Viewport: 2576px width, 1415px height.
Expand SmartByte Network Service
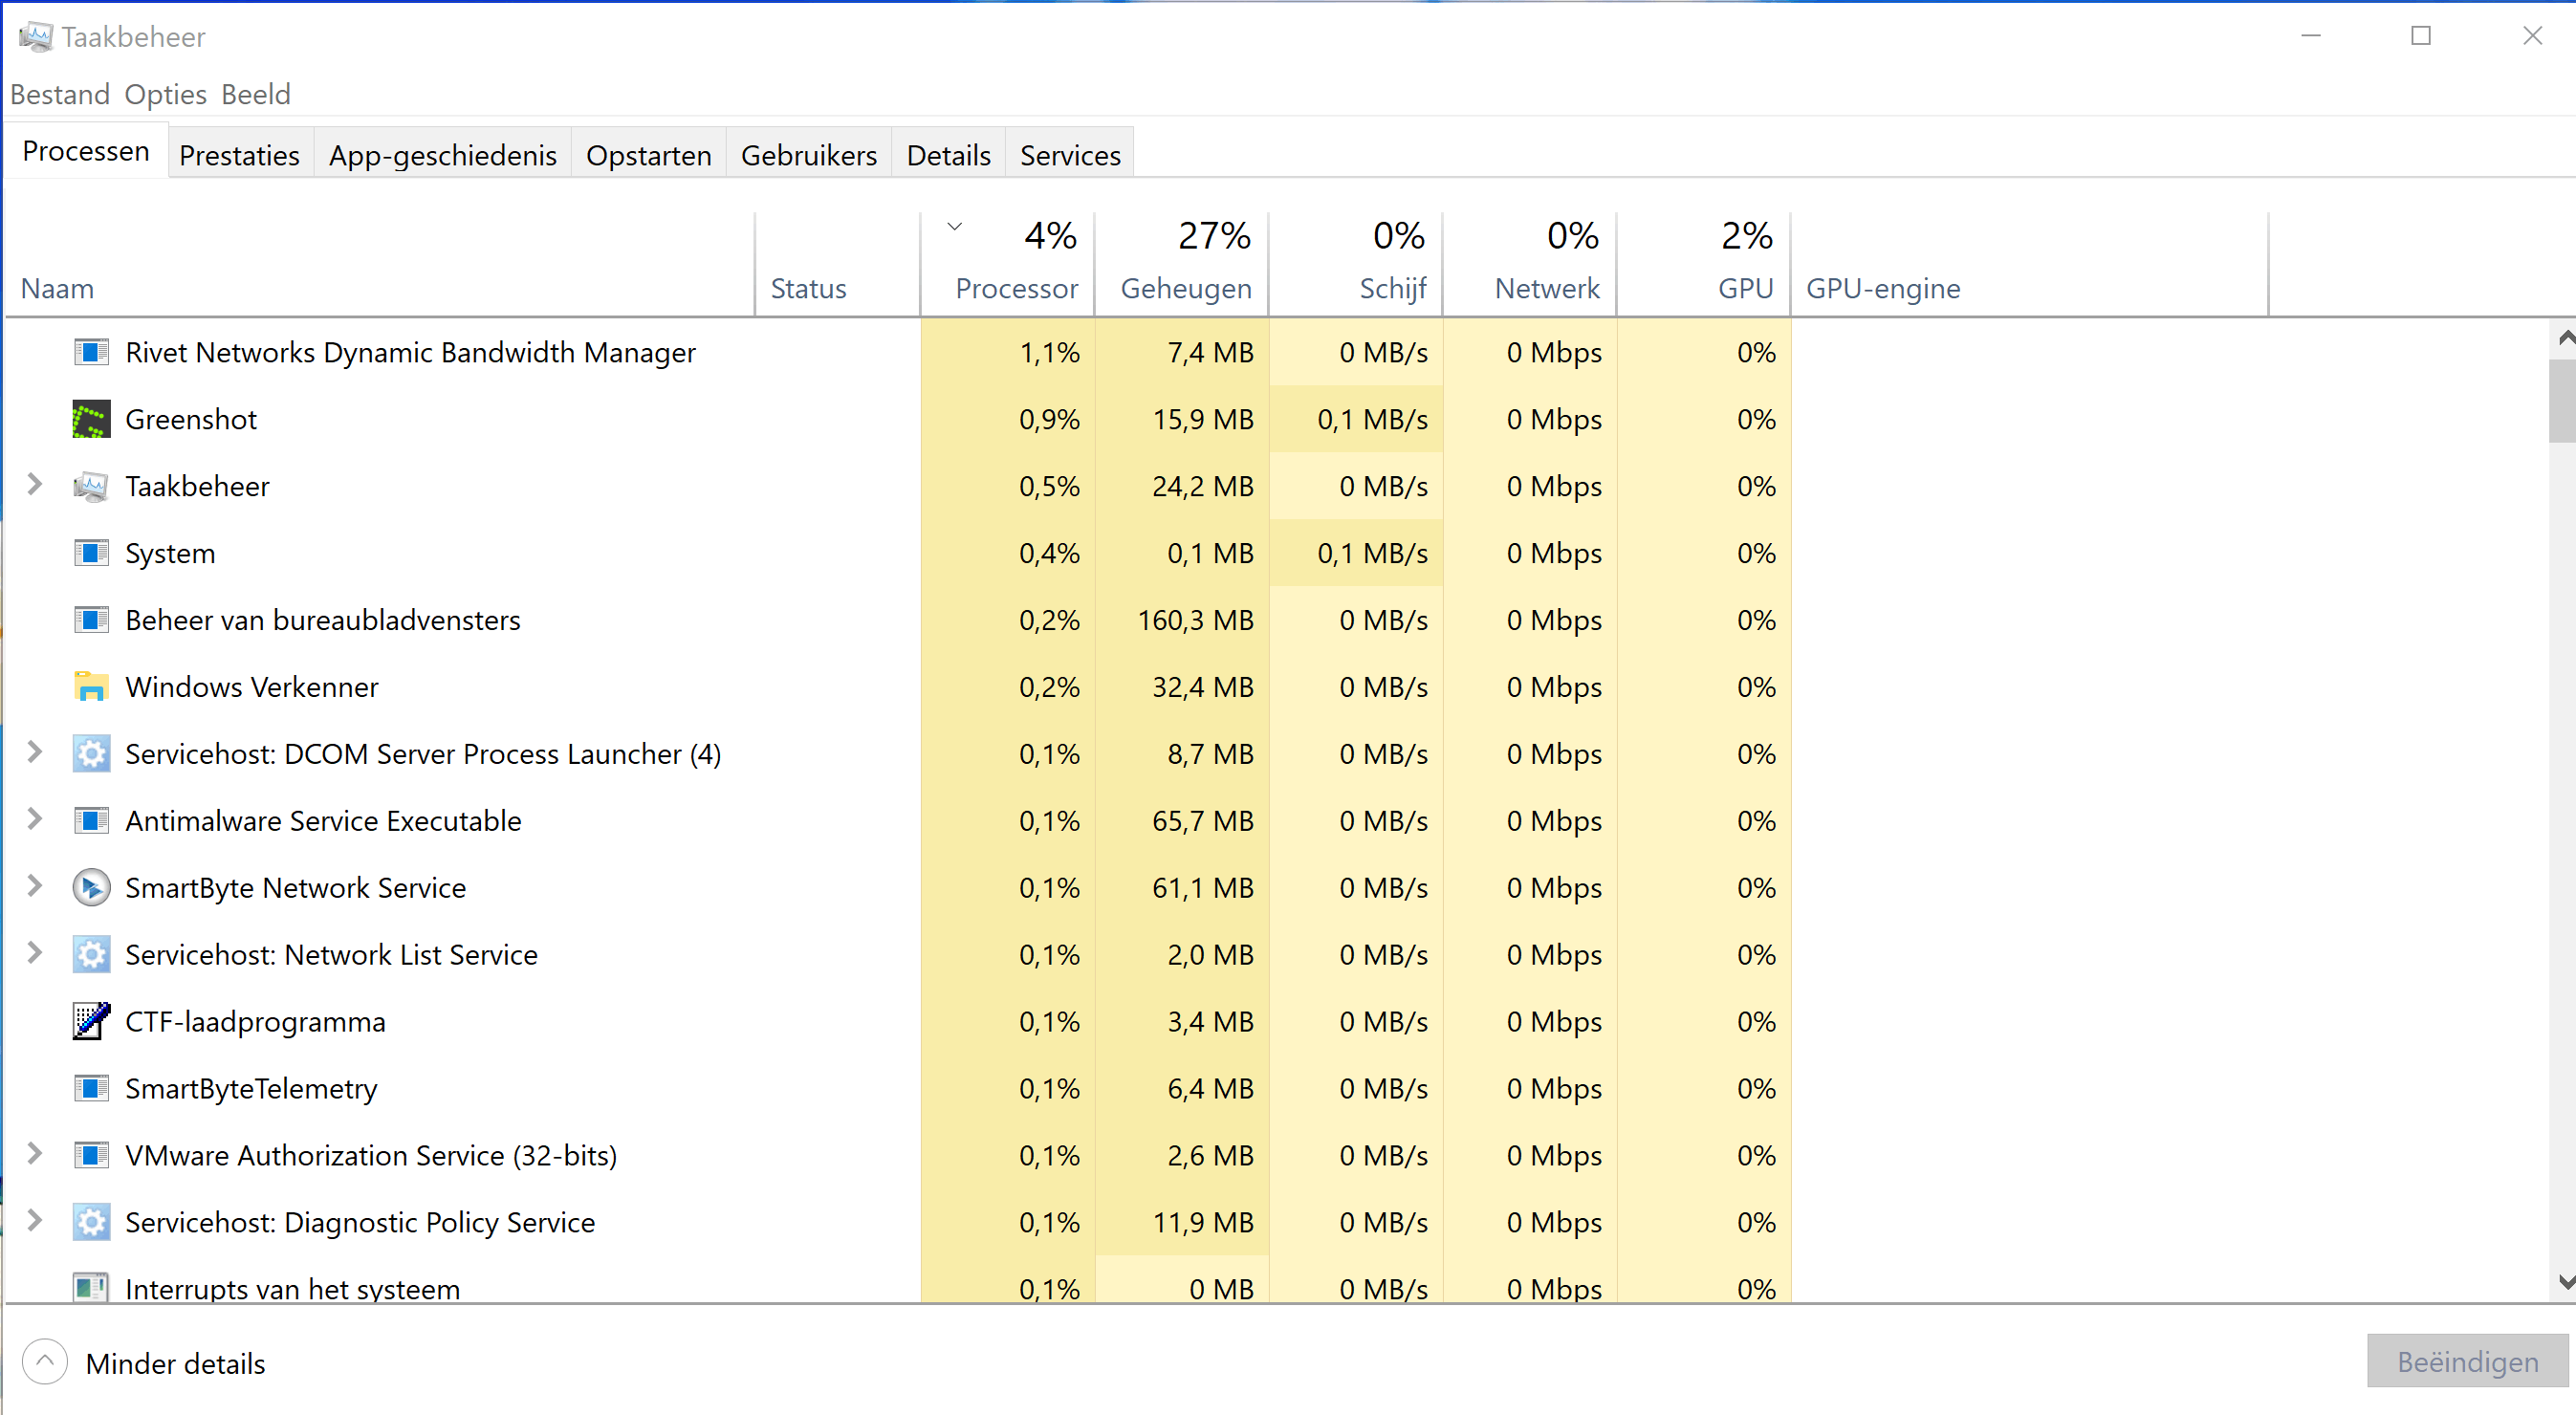pyautogui.click(x=35, y=886)
